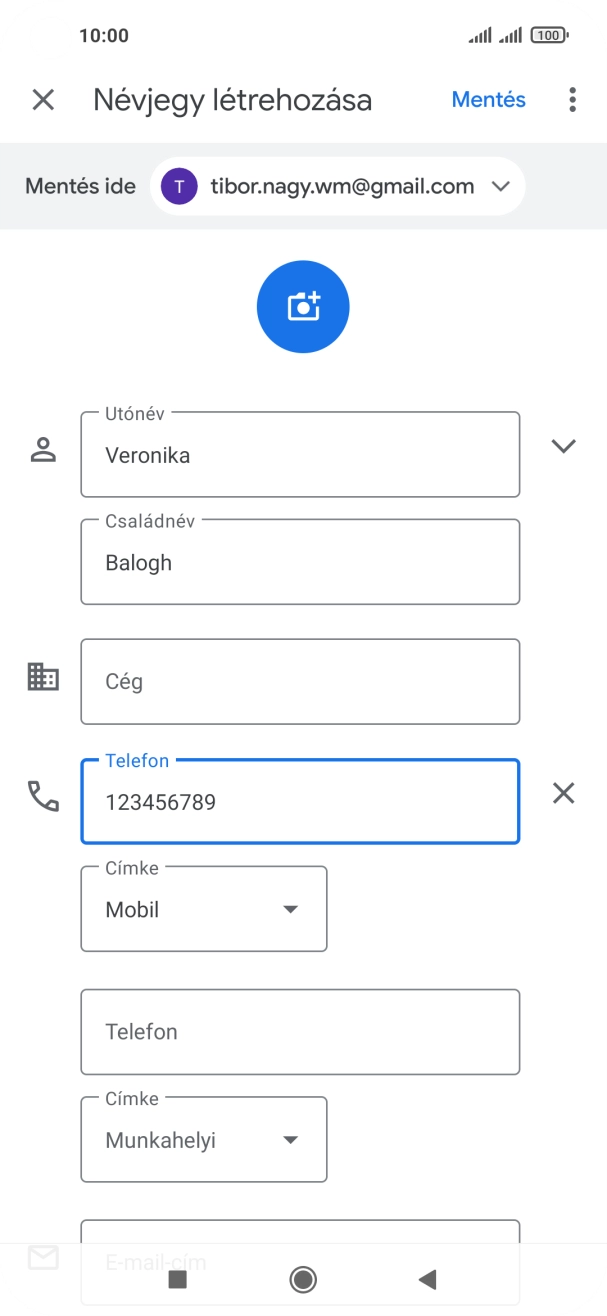
Task: Open the save-to account selector dropdown
Action: 500,186
